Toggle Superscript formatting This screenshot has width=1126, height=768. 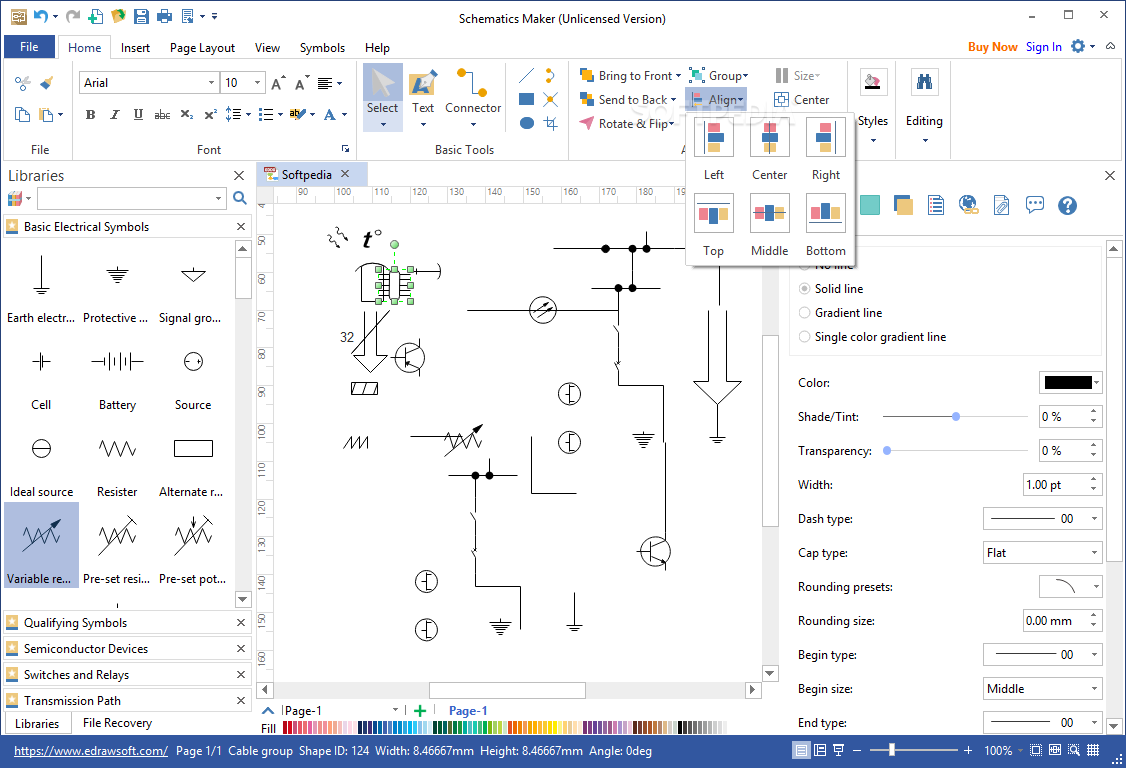click(210, 114)
